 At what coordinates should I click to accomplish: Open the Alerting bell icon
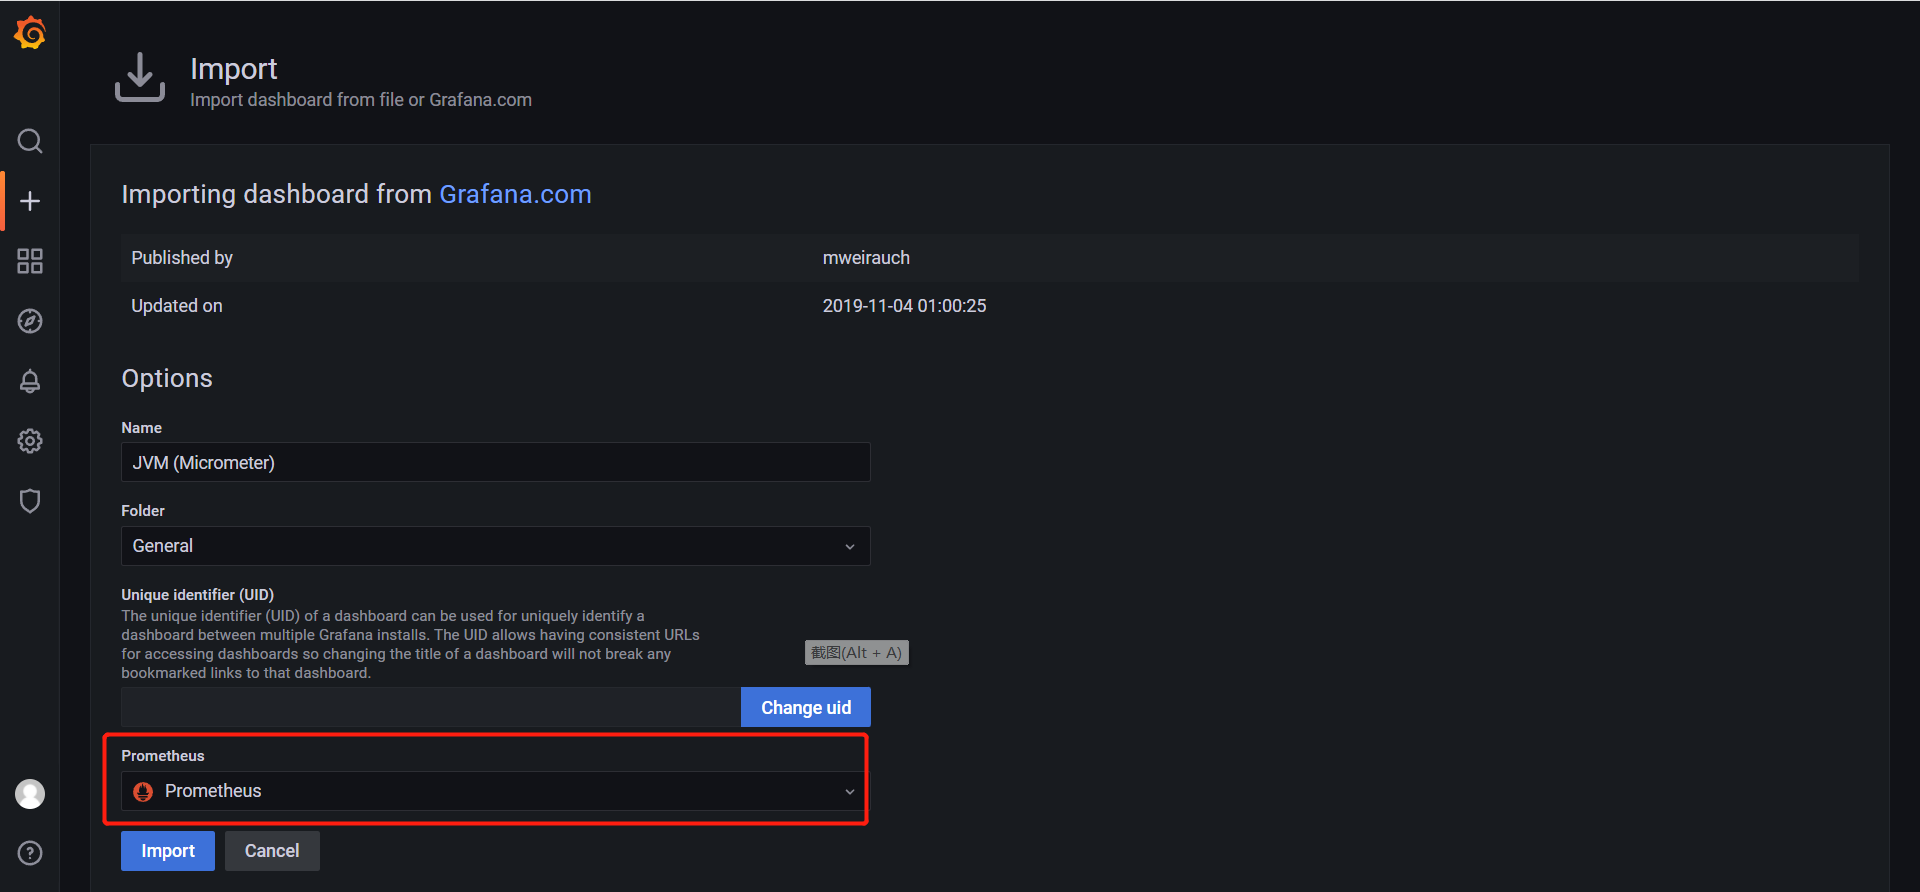(30, 381)
